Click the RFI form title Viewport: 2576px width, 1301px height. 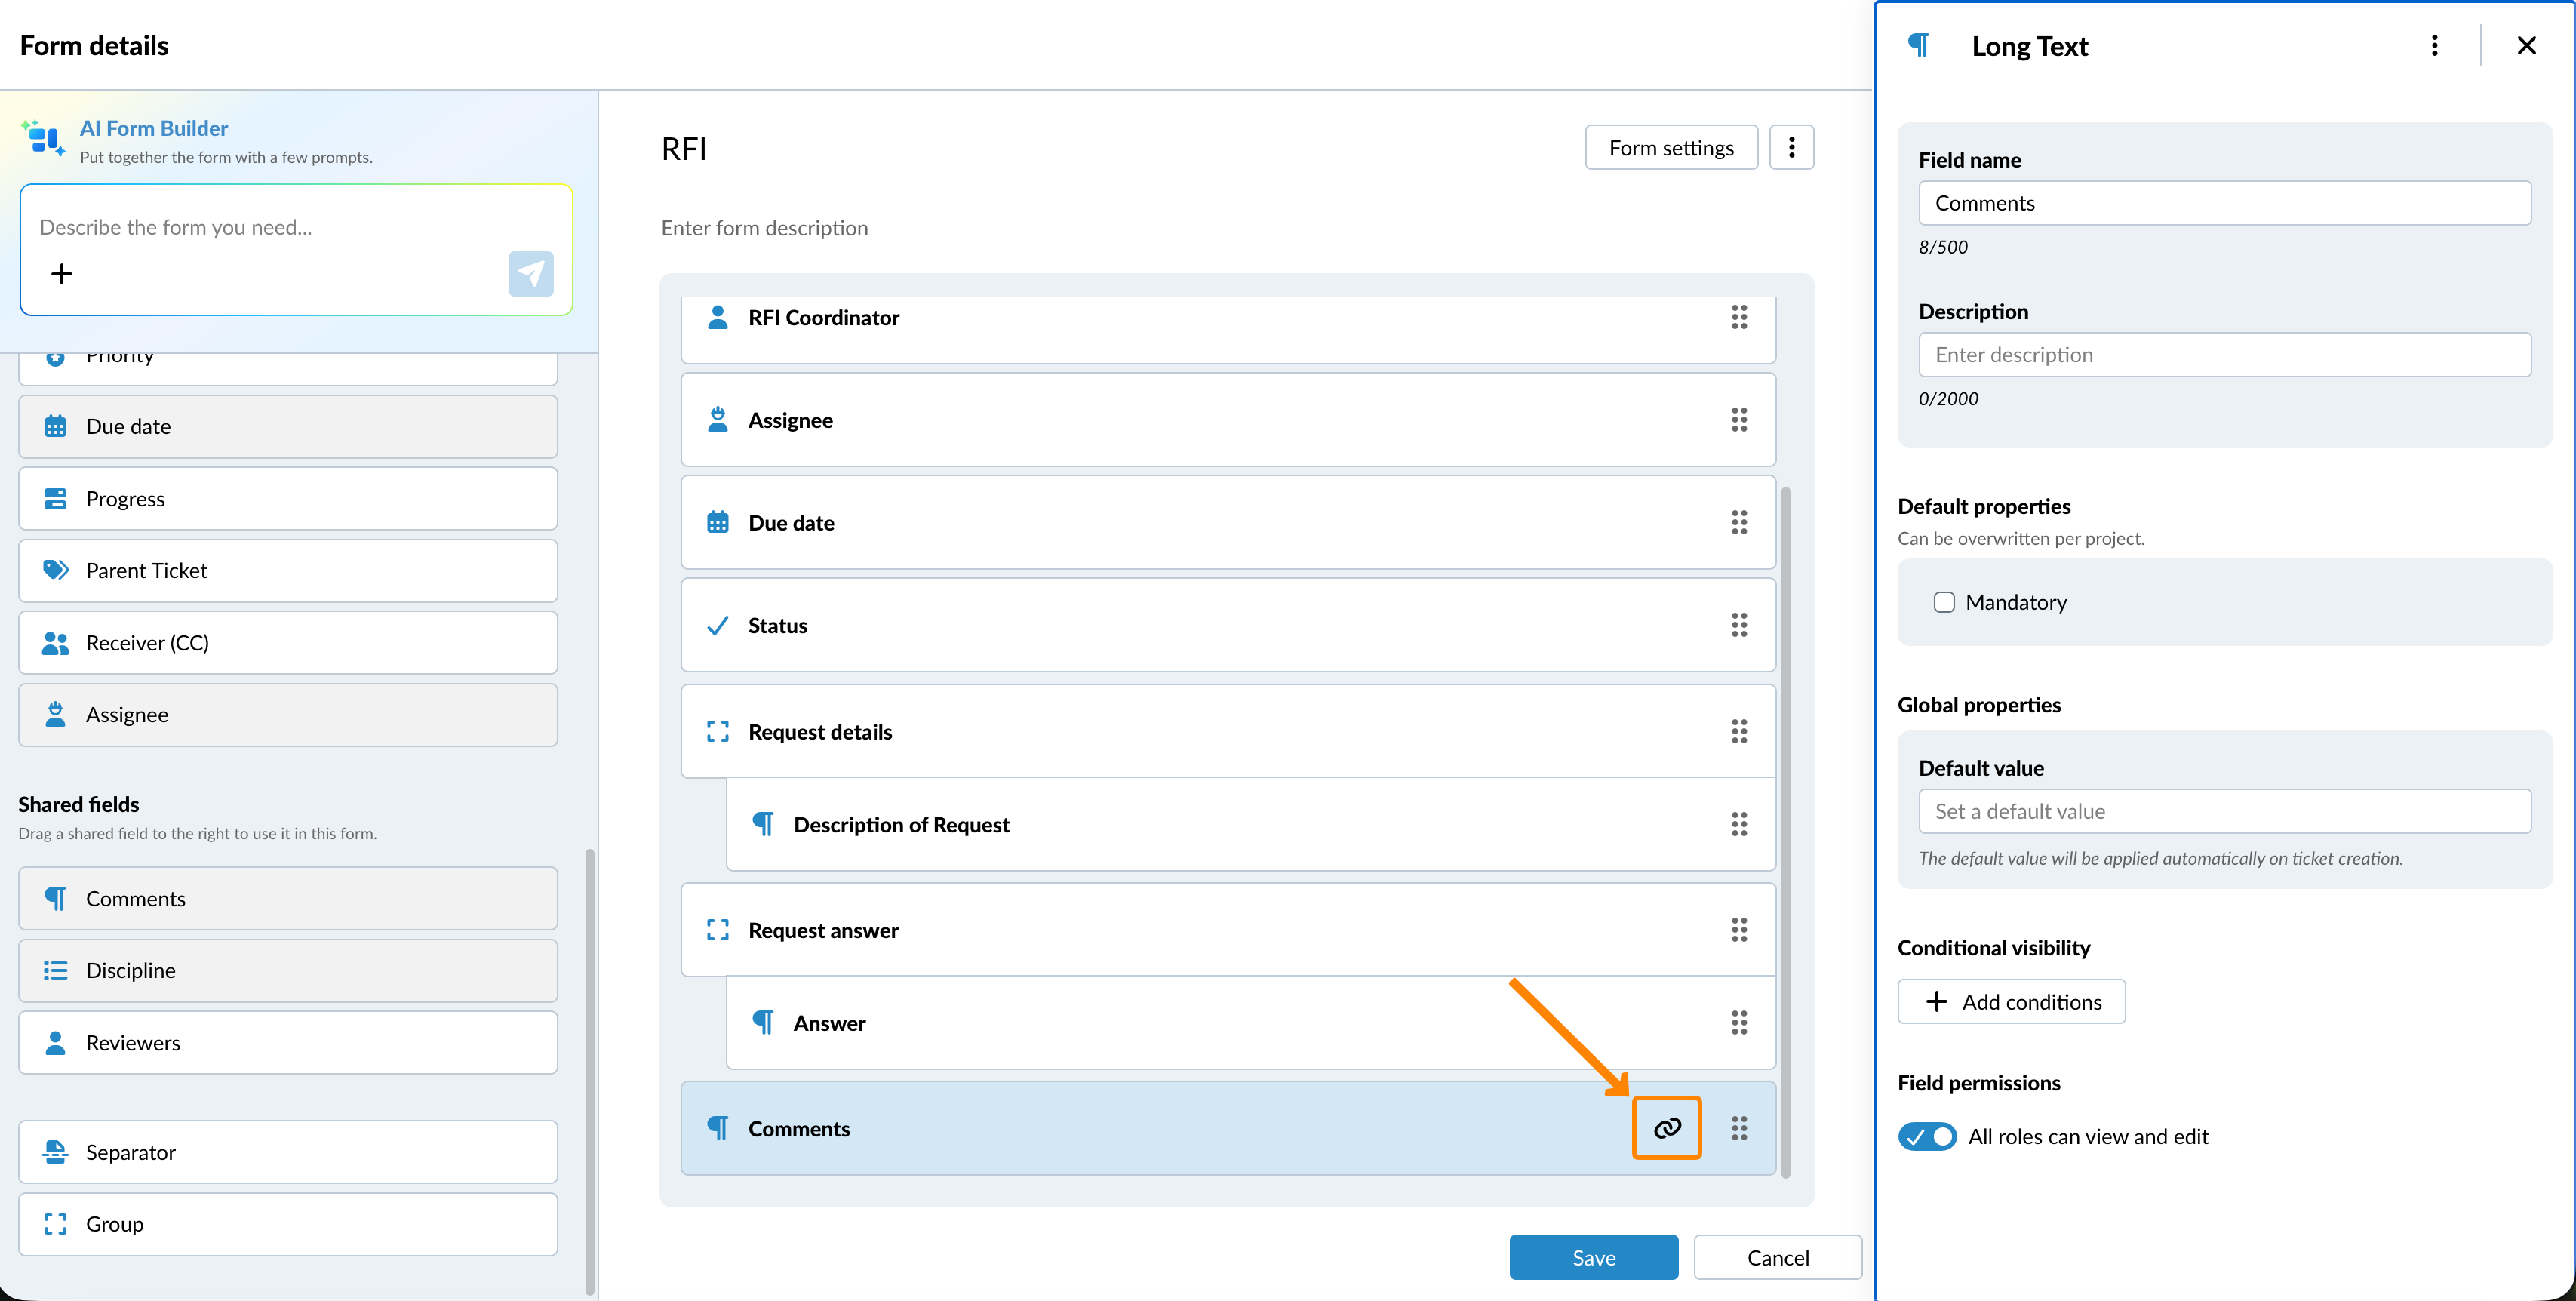pos(684,149)
